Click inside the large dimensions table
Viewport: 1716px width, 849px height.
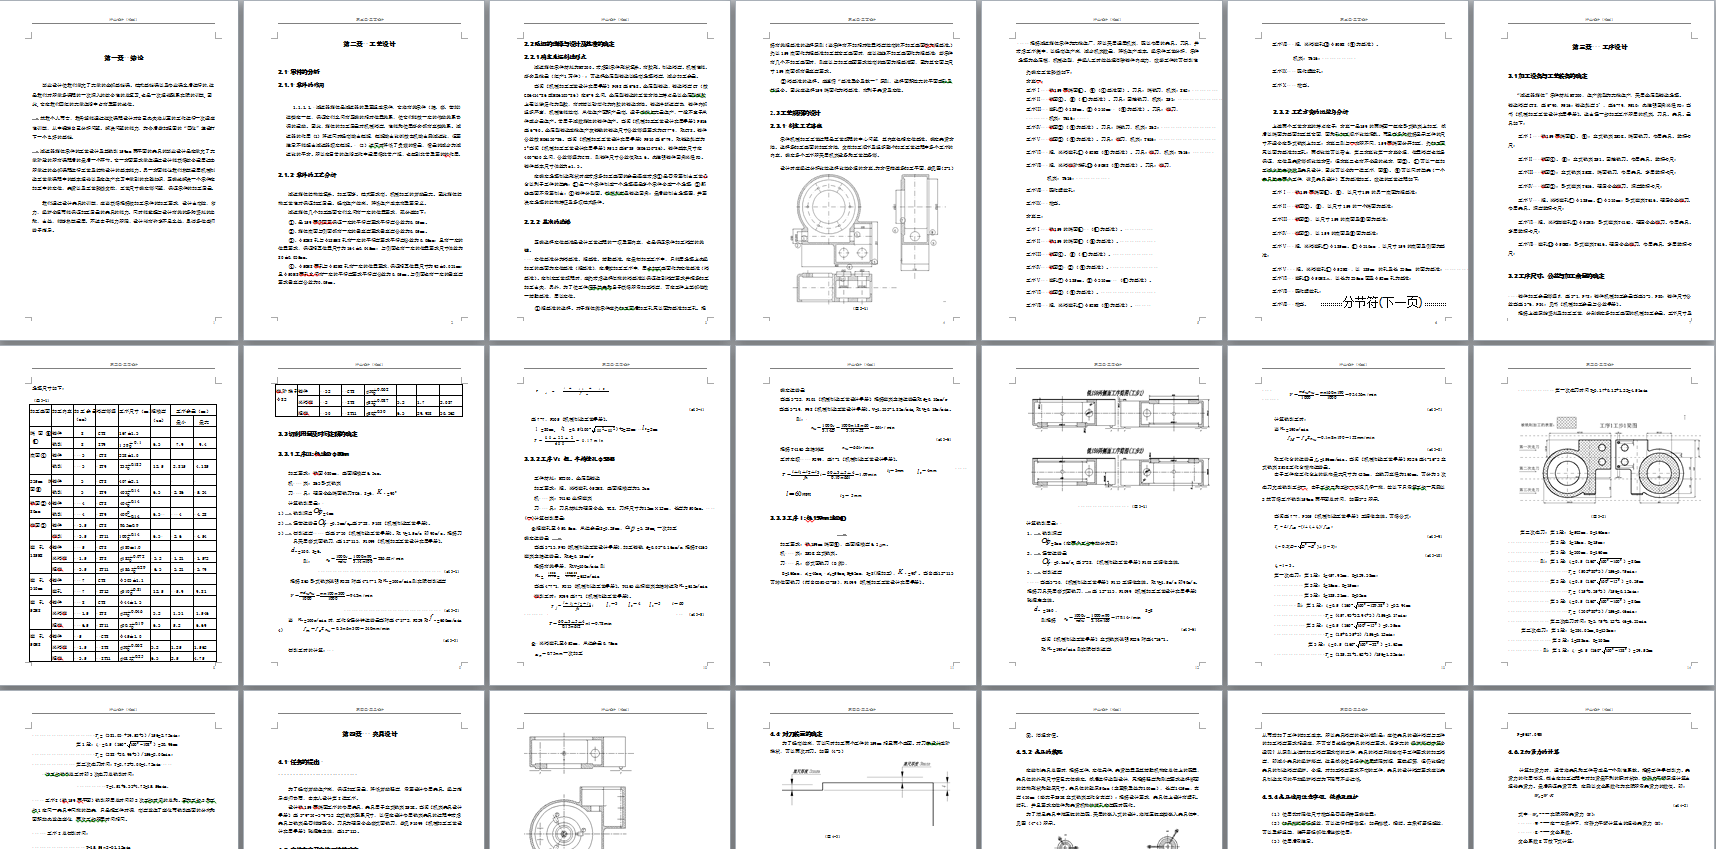point(123,534)
